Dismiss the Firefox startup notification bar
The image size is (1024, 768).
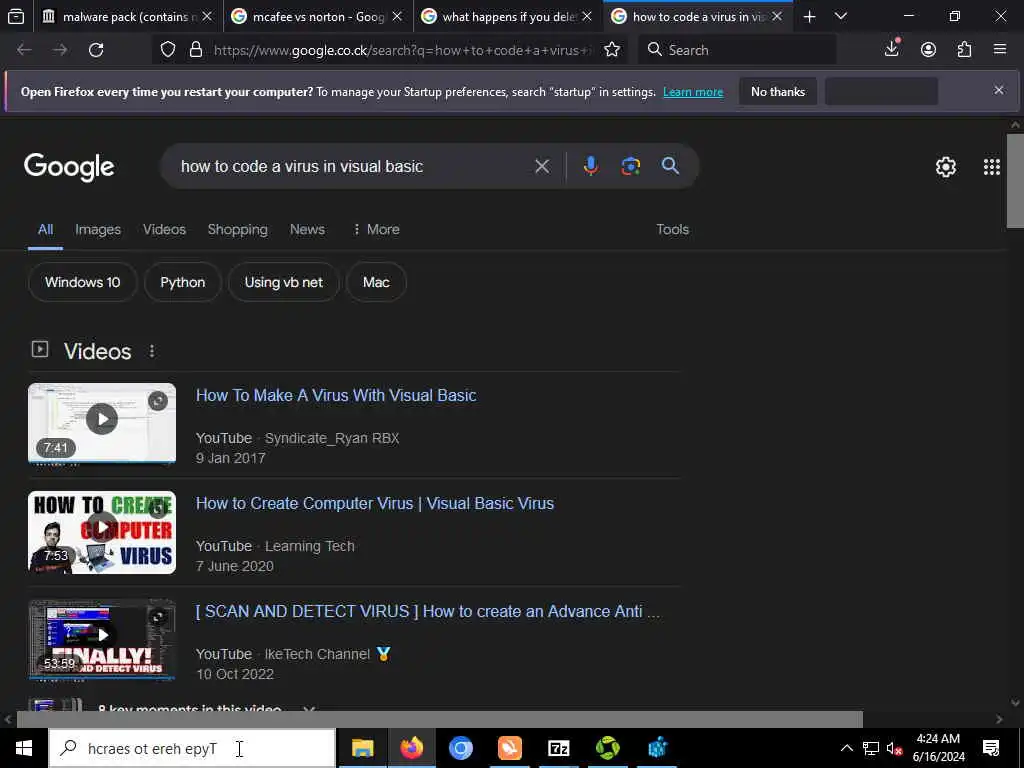(x=999, y=90)
